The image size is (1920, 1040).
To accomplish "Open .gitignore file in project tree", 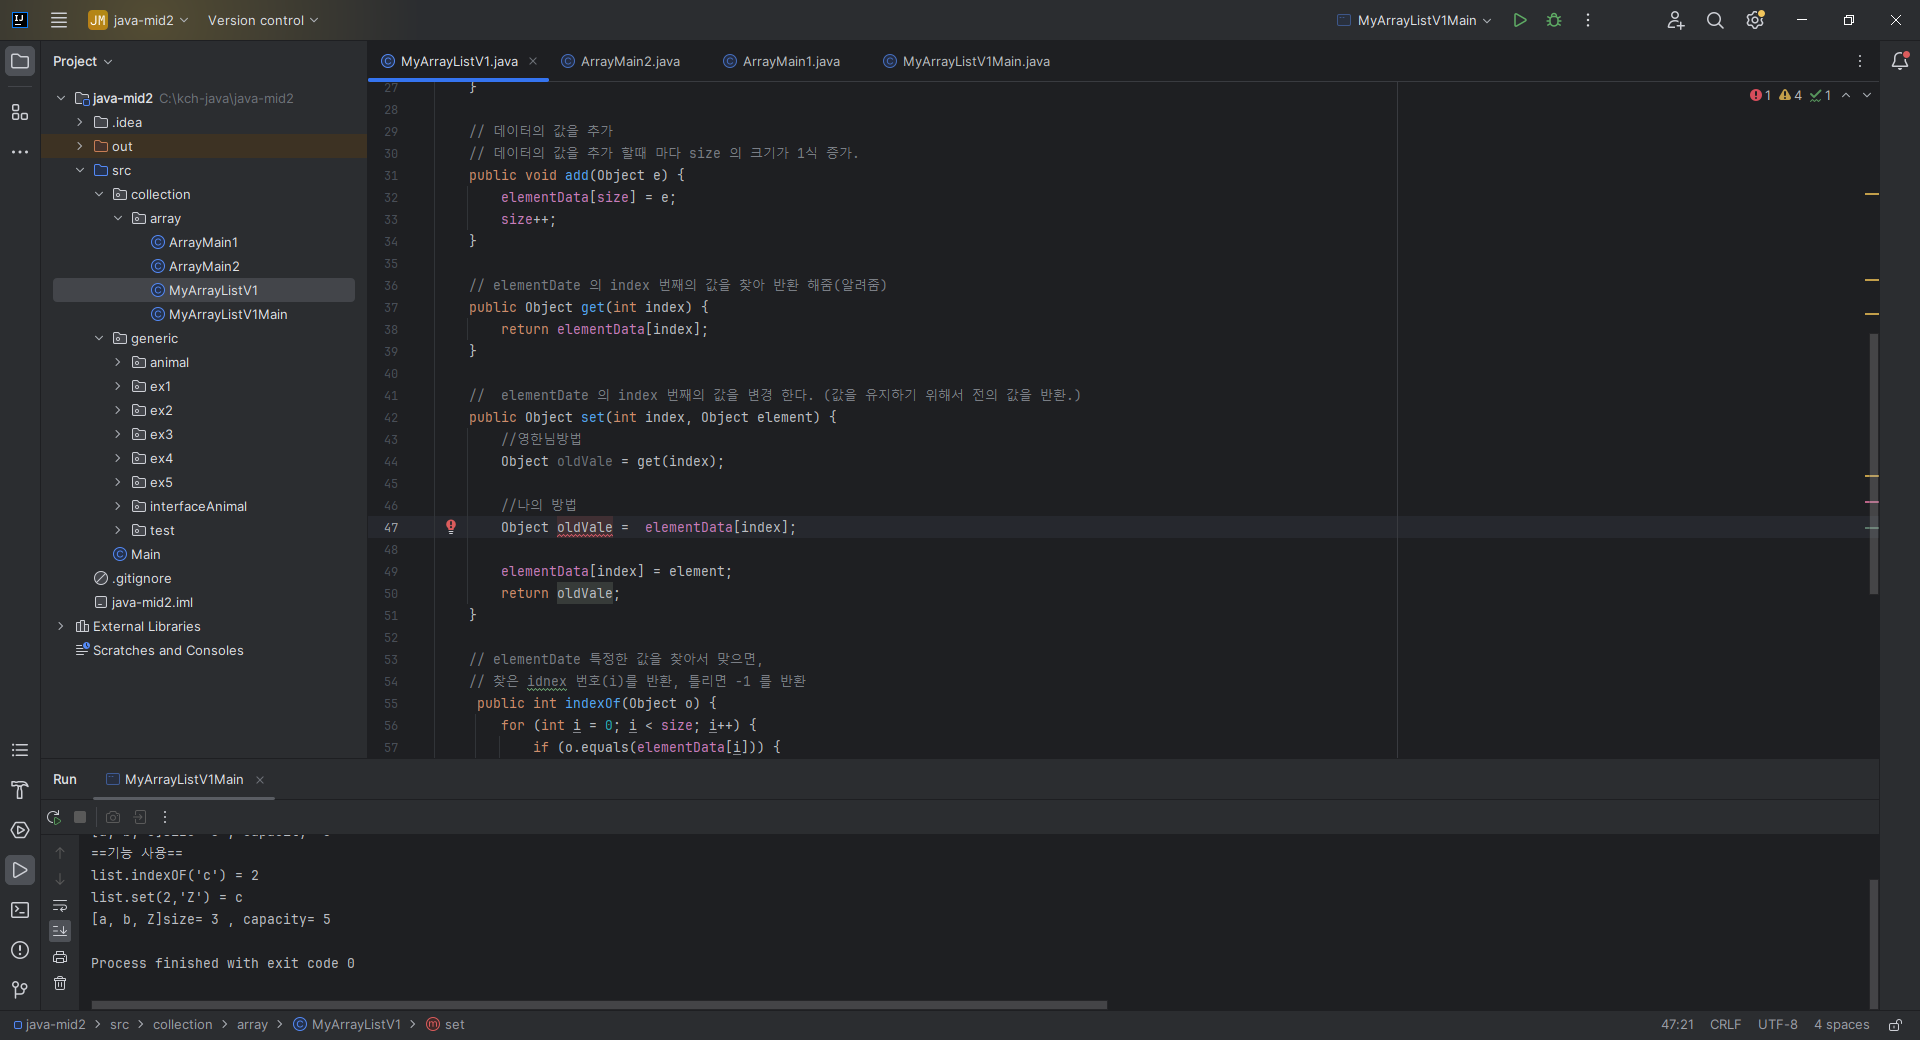I will (141, 578).
